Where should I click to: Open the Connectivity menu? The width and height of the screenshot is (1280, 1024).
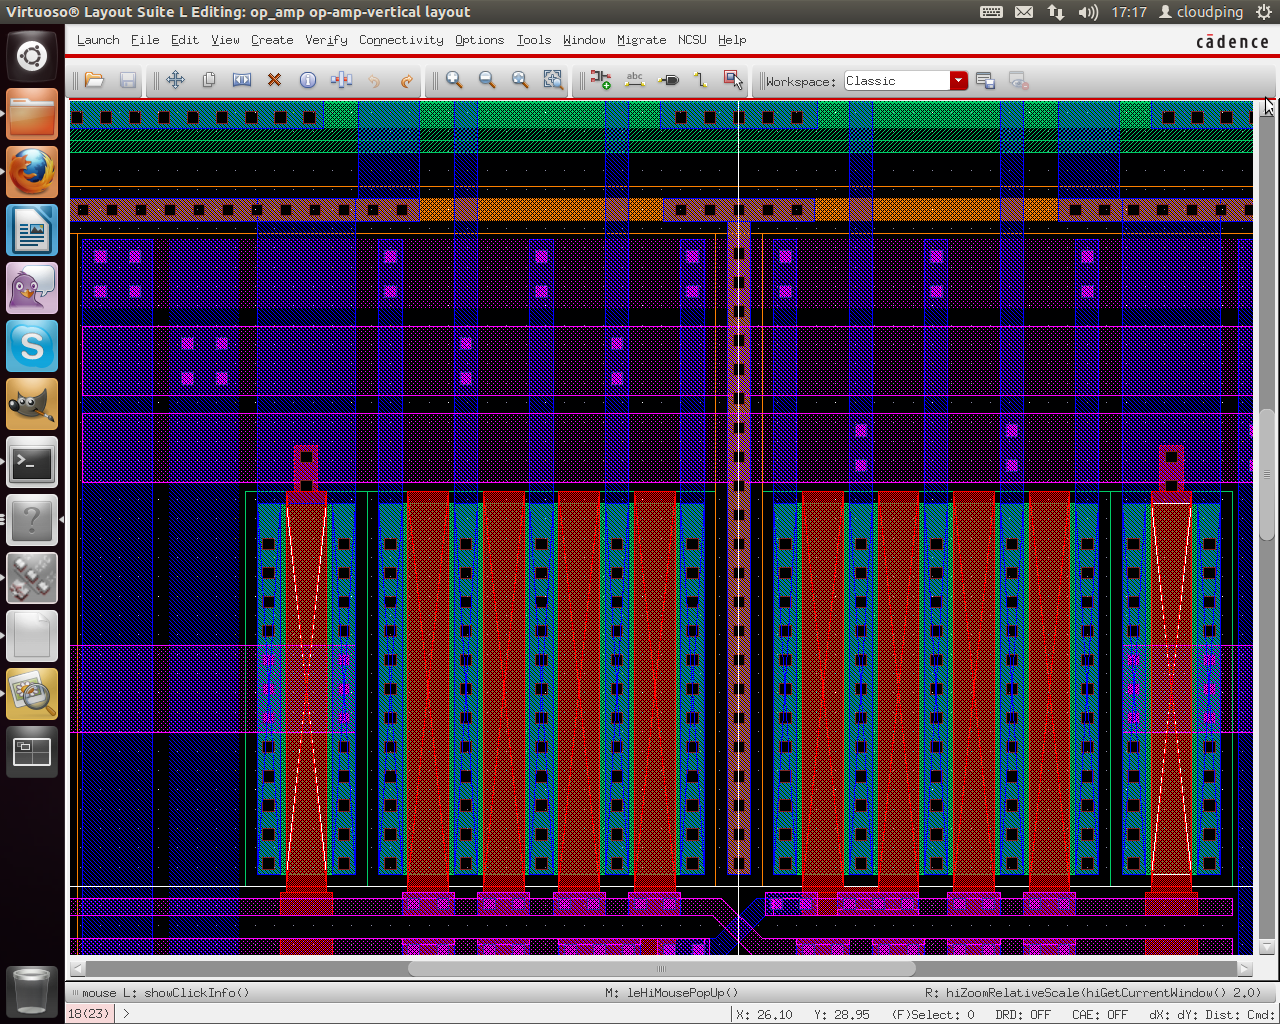click(x=401, y=40)
